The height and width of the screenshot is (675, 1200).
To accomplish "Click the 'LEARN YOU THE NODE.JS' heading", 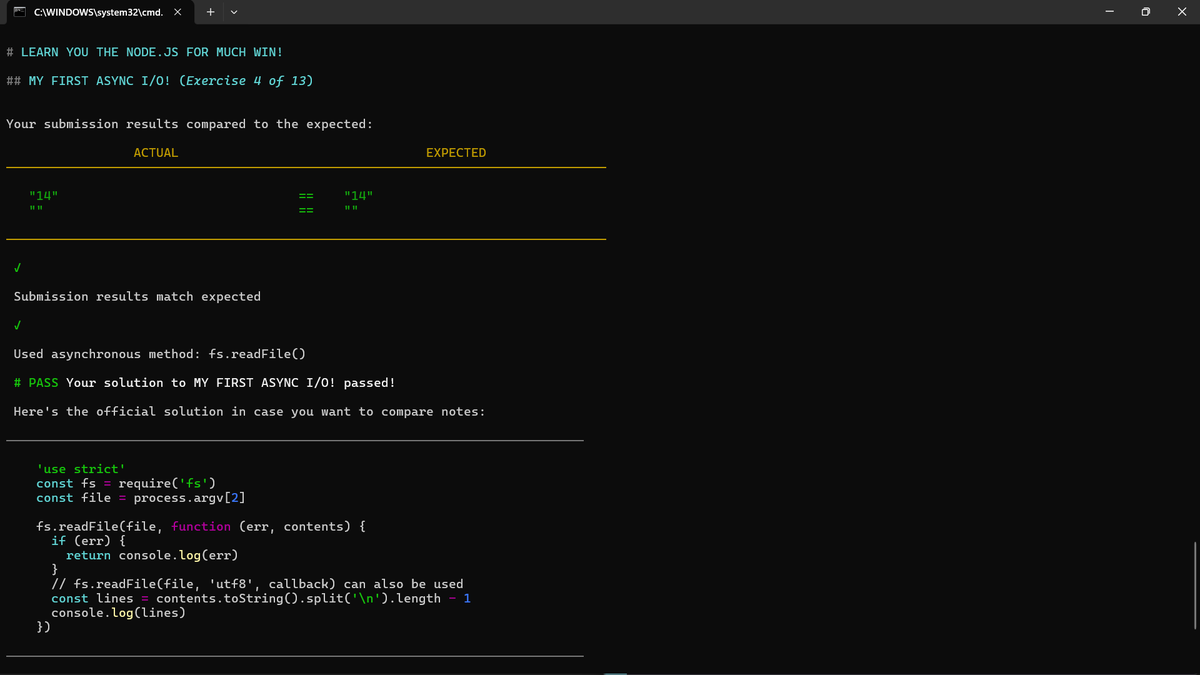I will tap(144, 52).
